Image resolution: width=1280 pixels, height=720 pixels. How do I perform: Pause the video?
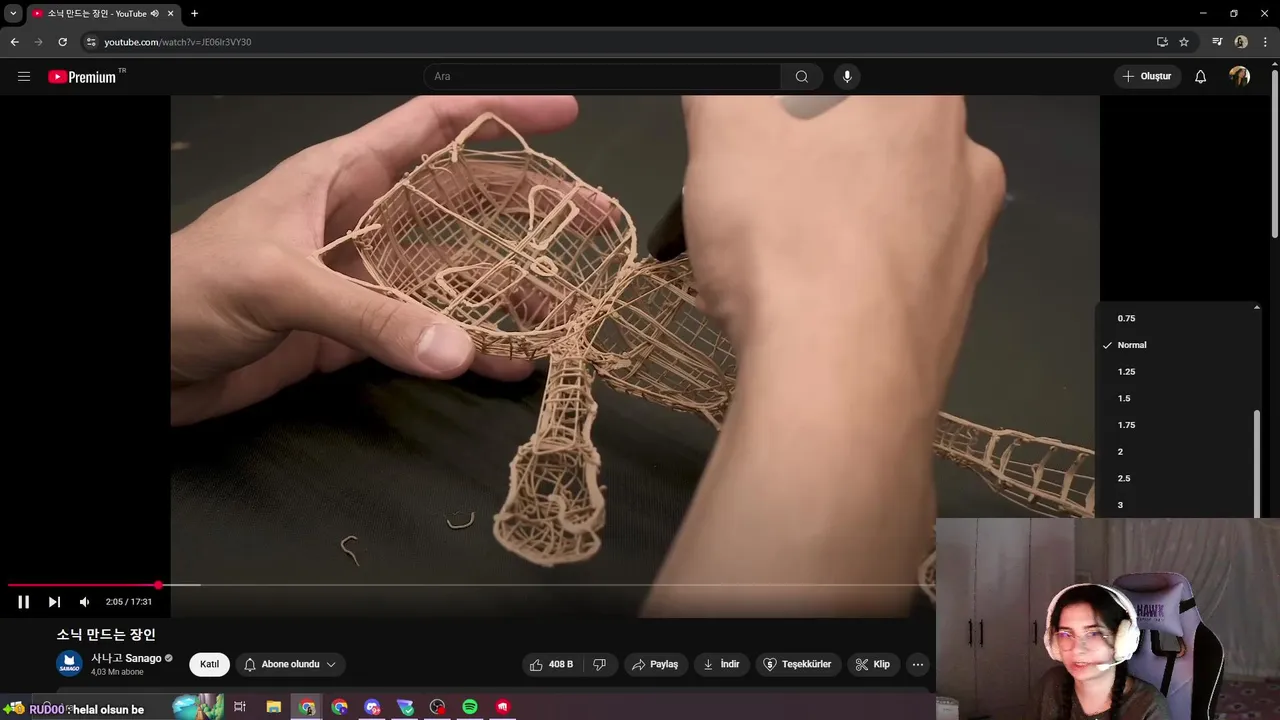click(24, 602)
